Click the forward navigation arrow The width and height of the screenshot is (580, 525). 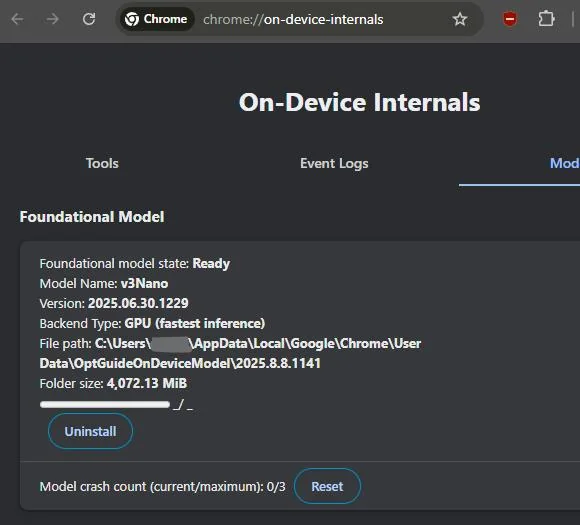pos(53,19)
